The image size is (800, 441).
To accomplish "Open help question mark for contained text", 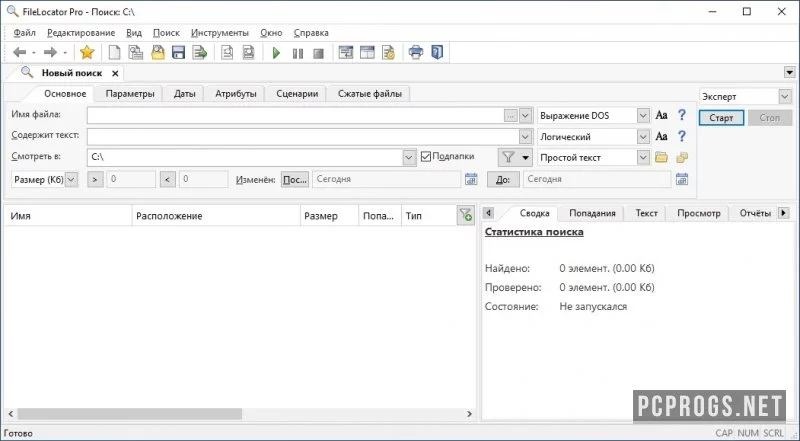I will pos(682,136).
